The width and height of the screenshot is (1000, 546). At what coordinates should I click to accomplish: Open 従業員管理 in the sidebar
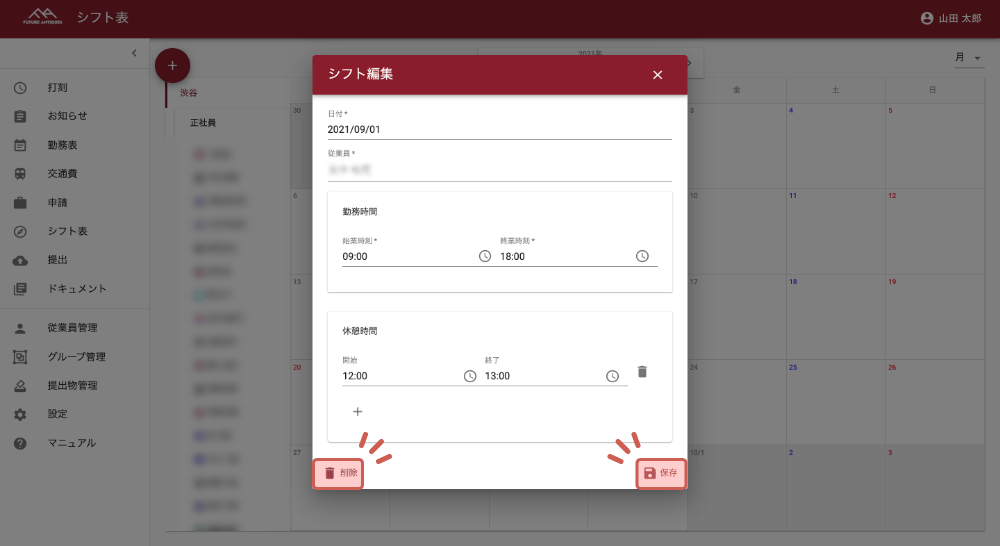pos(72,328)
